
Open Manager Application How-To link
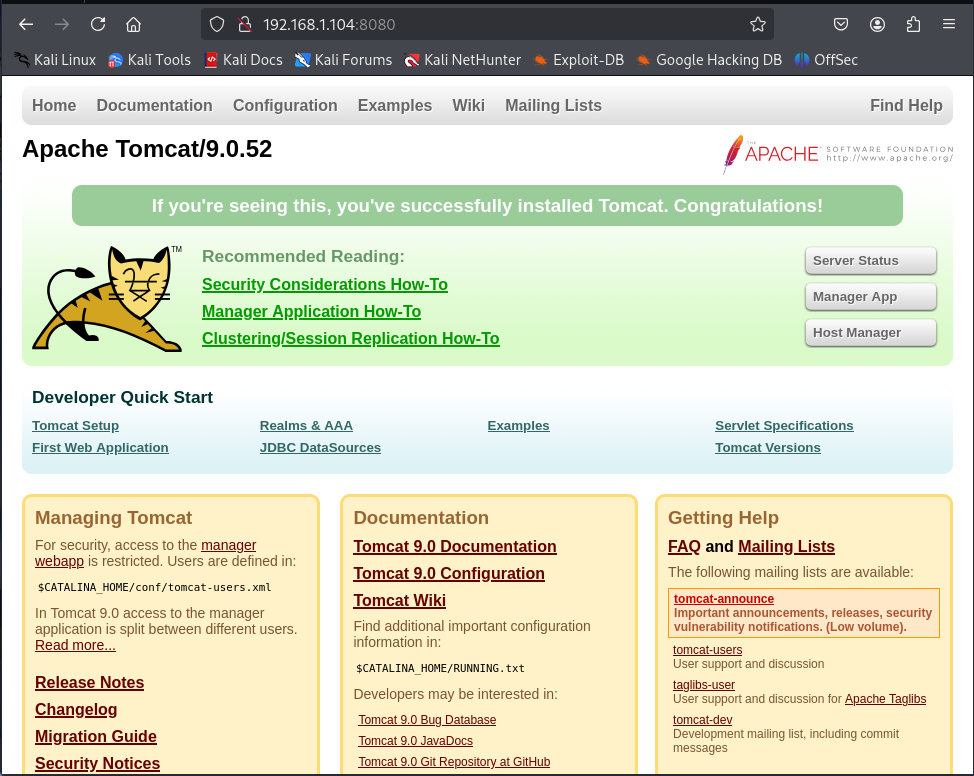(x=311, y=311)
